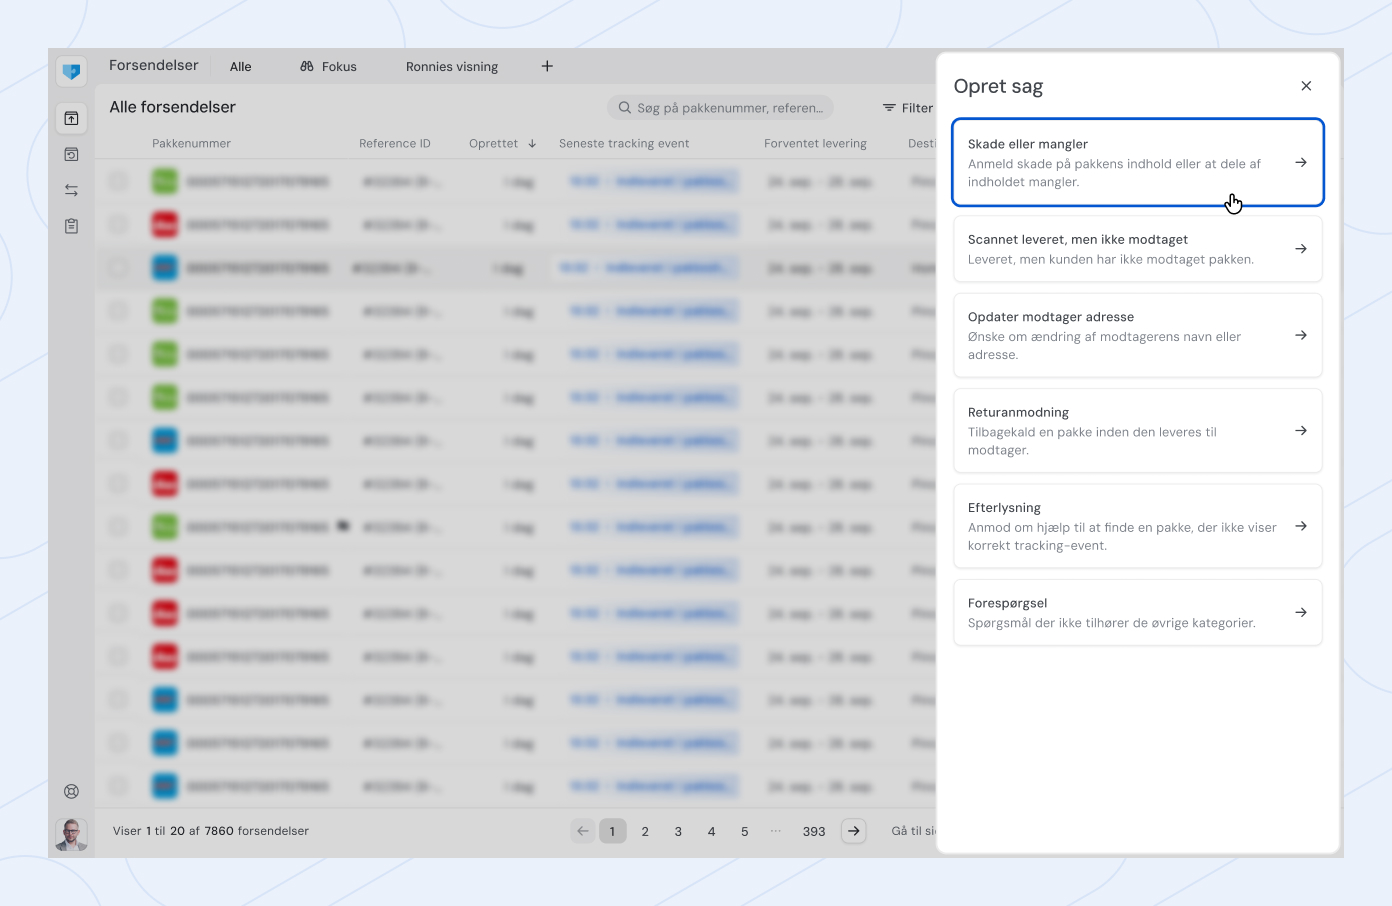This screenshot has height=906, width=1392.
Task: Open the returns box icon in sidebar
Action: click(x=71, y=155)
